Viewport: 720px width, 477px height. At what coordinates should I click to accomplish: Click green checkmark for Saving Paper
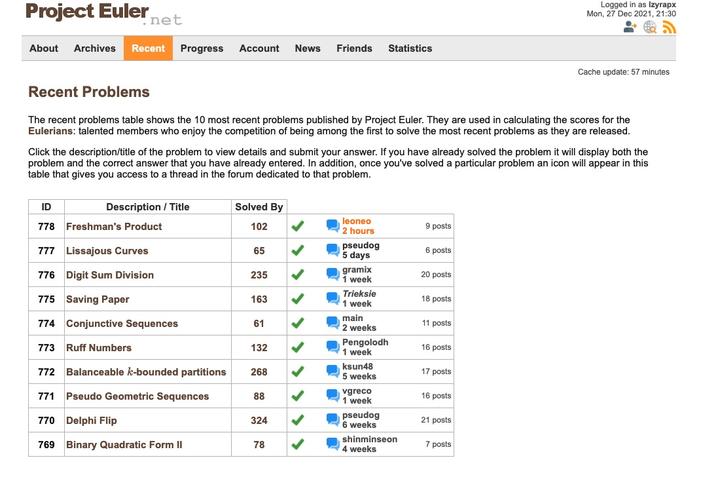297,299
